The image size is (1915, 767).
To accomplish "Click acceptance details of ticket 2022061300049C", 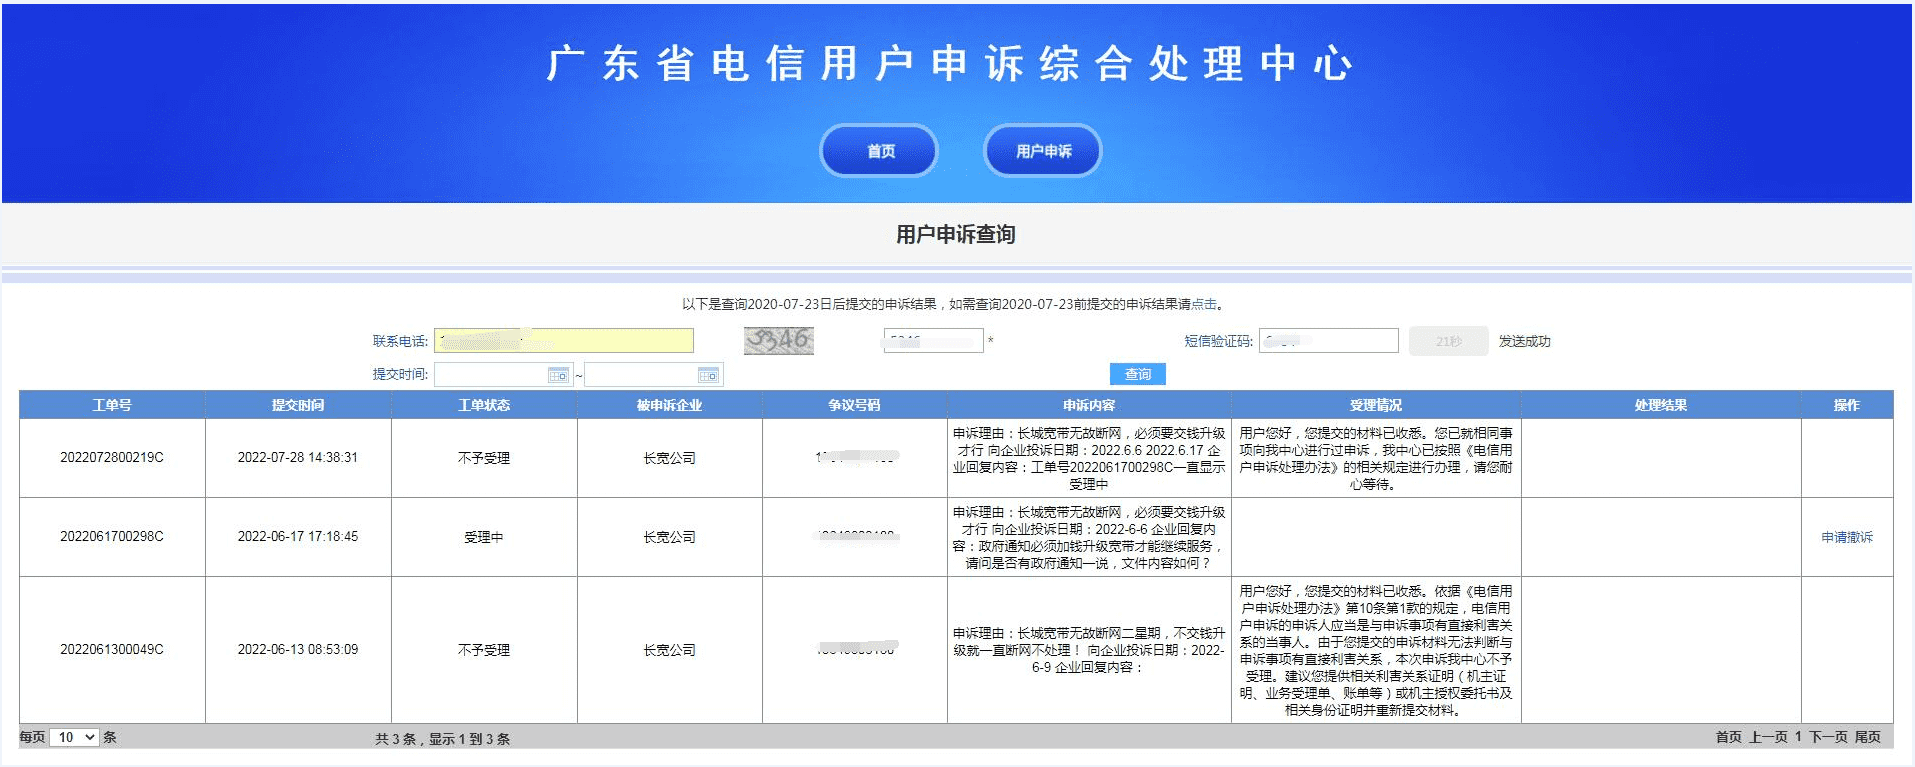I will click(1376, 650).
